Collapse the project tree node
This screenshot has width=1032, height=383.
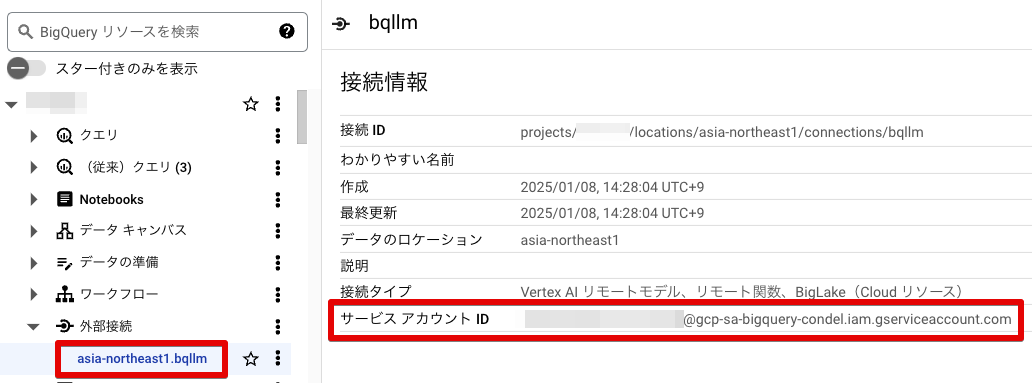(11, 104)
